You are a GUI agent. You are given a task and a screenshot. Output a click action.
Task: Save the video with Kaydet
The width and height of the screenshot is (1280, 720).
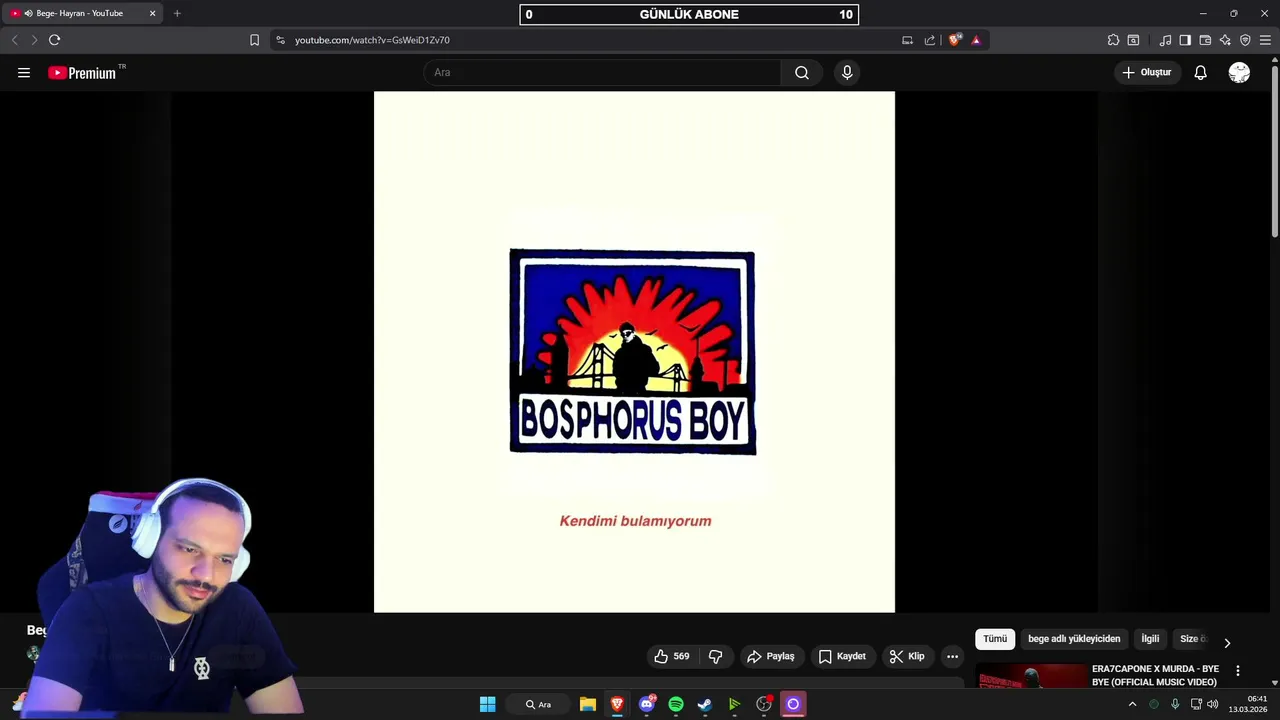(x=842, y=656)
